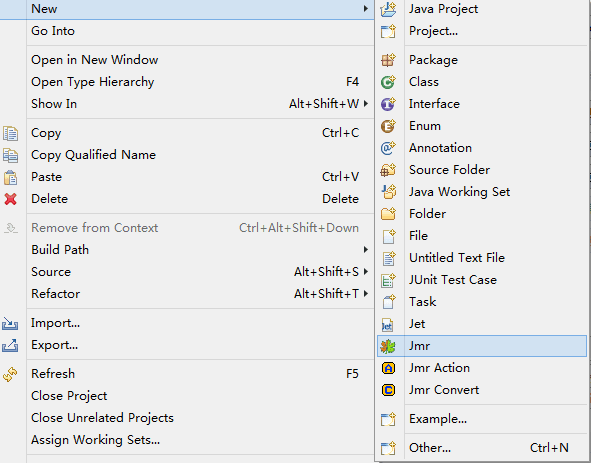591x464 pixels.
Task: Expand the Build Path submenu arrow
Action: click(x=366, y=250)
